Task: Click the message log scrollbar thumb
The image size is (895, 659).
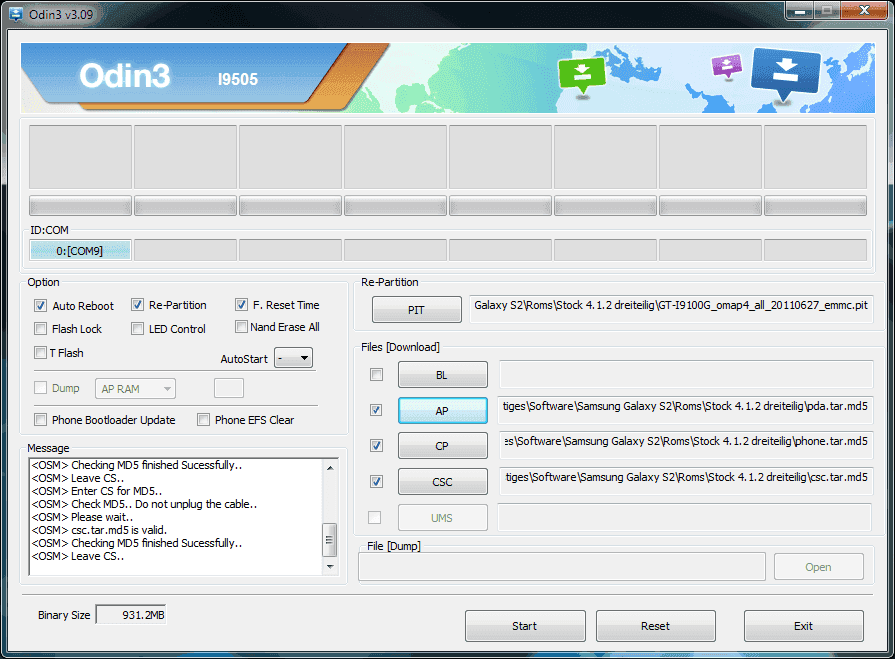Action: [x=330, y=540]
